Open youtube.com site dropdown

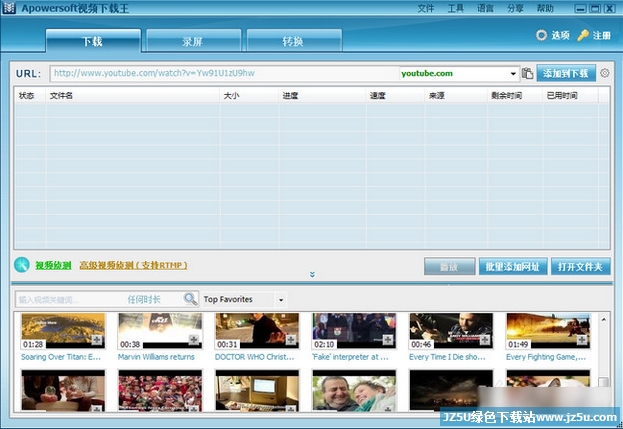513,73
